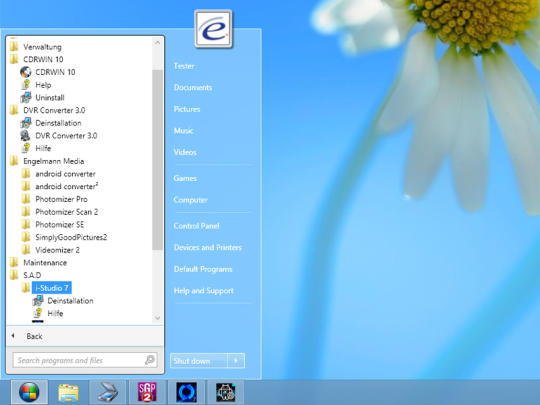540x405 pixels.
Task: Launch the scanner app in the taskbar
Action: (108, 393)
